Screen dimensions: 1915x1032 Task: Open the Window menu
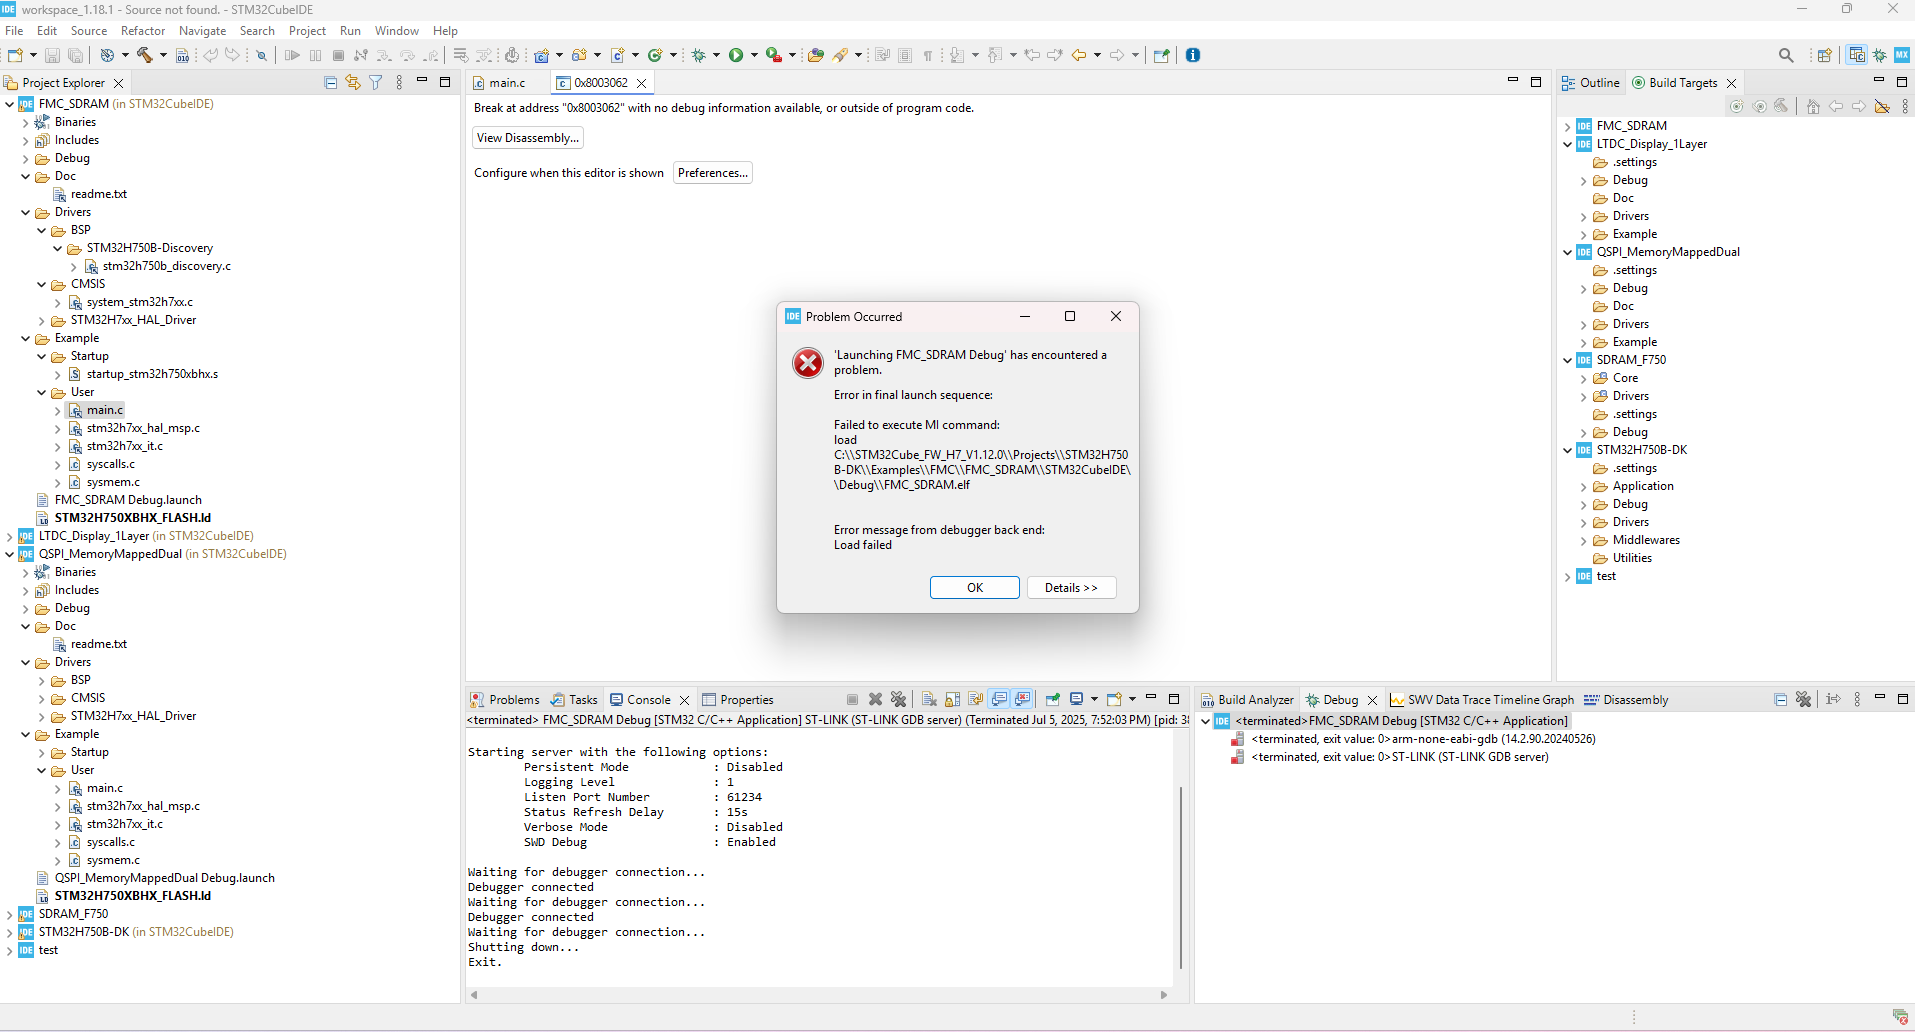click(x=396, y=30)
